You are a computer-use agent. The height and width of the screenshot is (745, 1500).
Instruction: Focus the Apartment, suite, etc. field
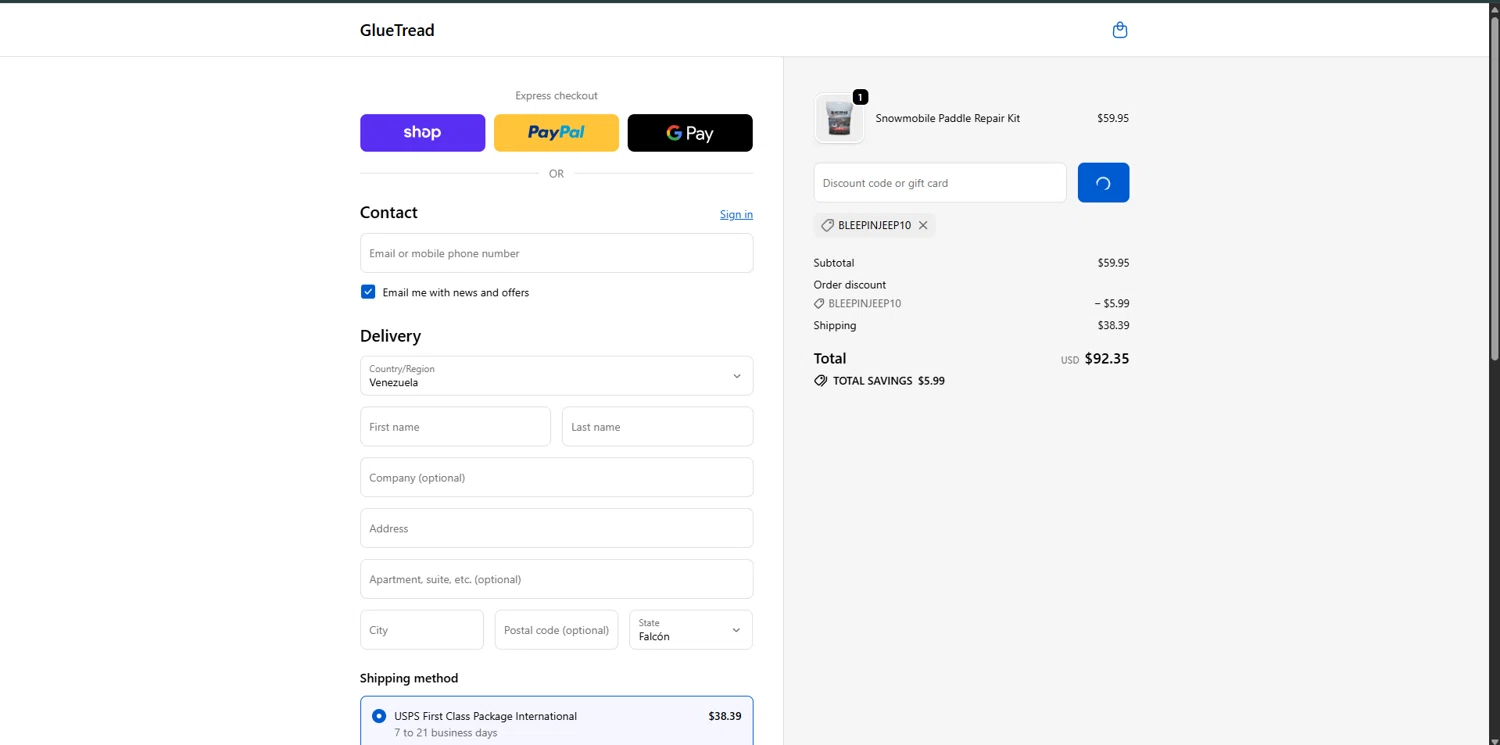tap(556, 579)
